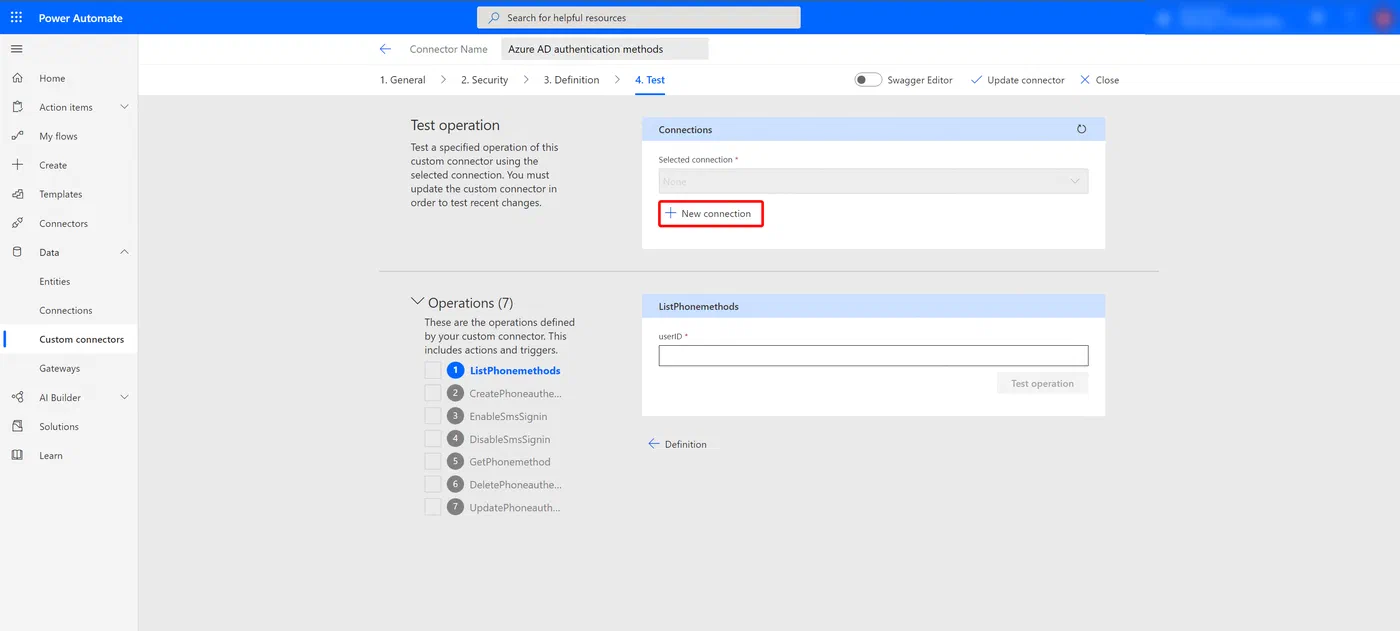Expand the Action items chevron
The height and width of the screenshot is (631, 1400).
coord(124,107)
